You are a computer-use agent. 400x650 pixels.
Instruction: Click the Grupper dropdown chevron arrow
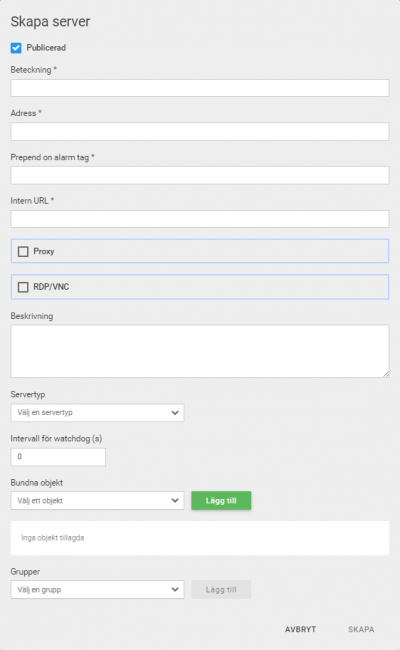coord(175,589)
